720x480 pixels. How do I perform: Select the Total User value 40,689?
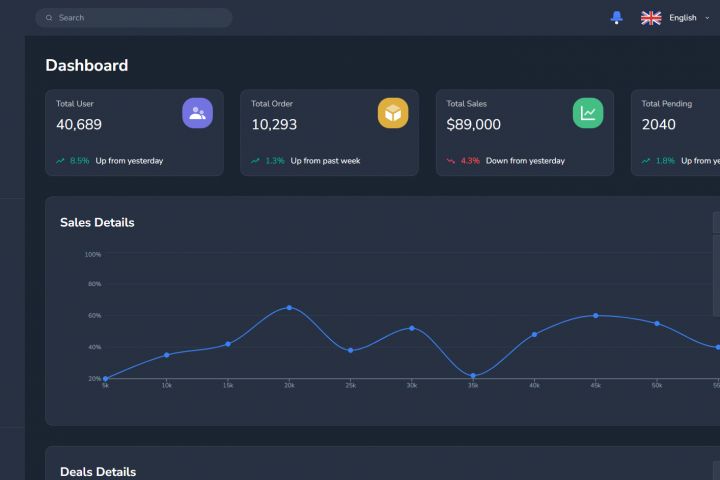click(79, 124)
